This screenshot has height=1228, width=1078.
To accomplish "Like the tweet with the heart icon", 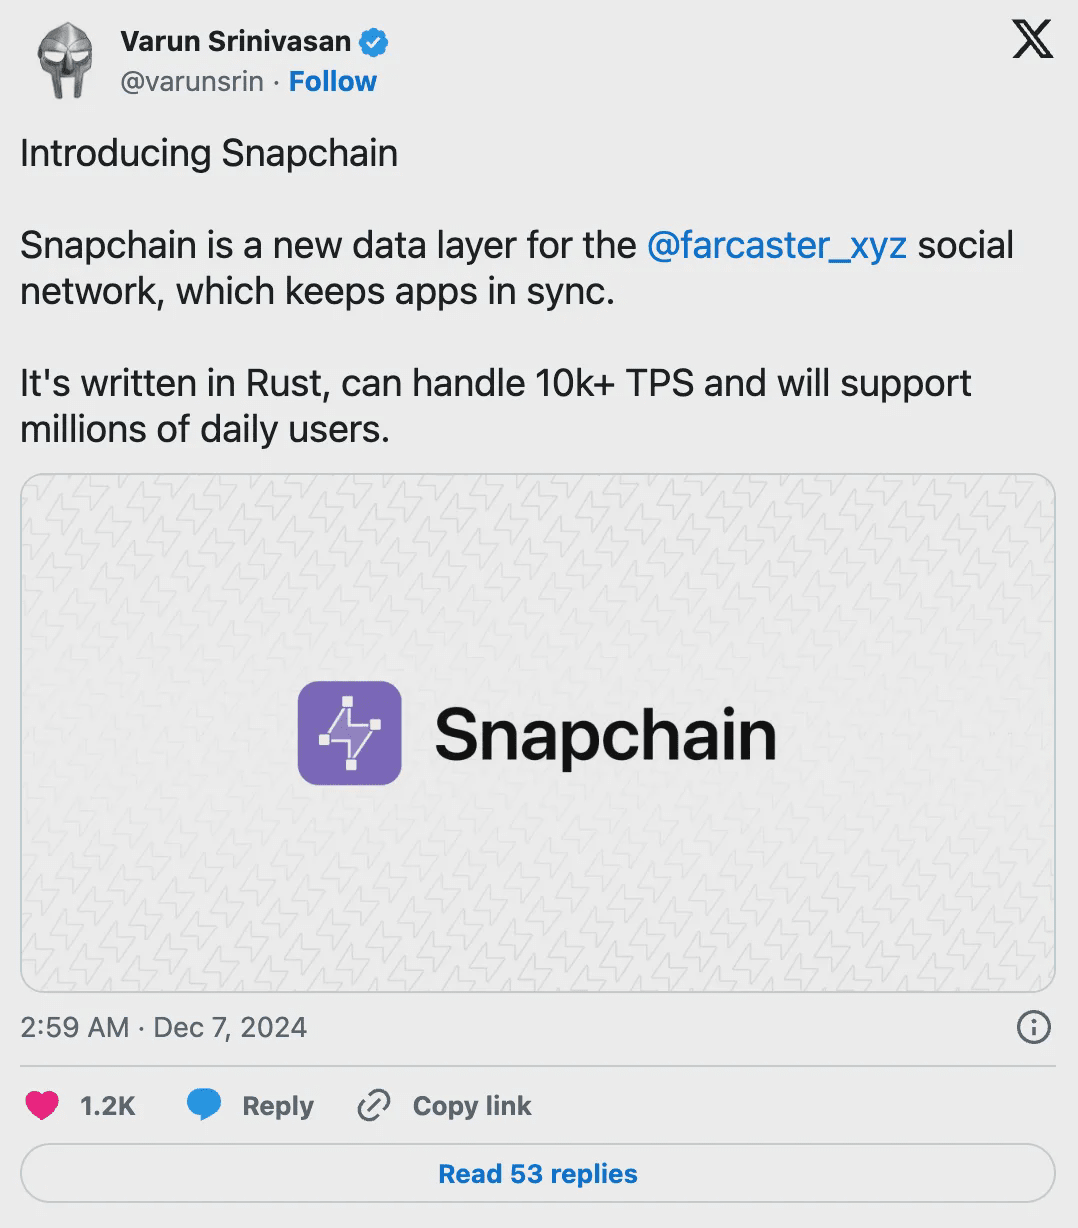I will point(42,1105).
